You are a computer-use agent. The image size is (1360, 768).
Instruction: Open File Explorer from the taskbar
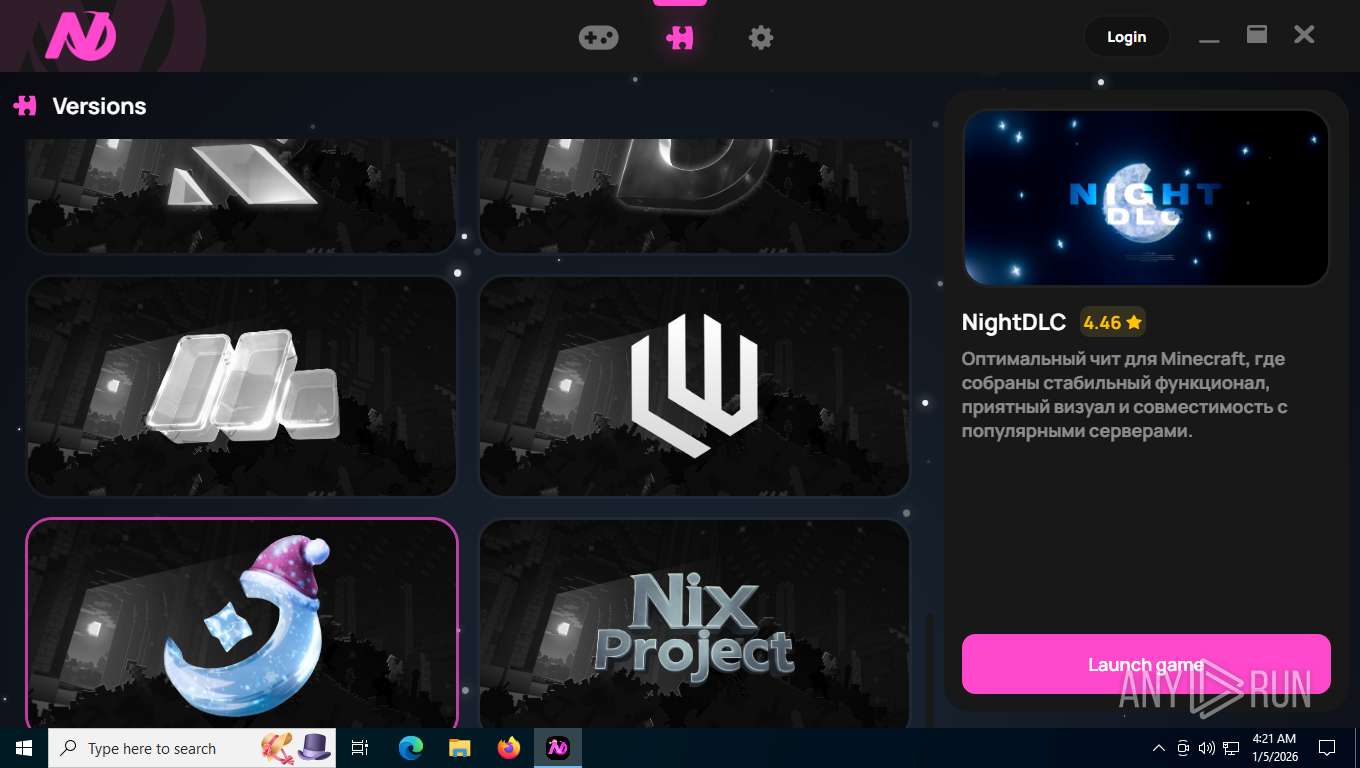[460, 748]
